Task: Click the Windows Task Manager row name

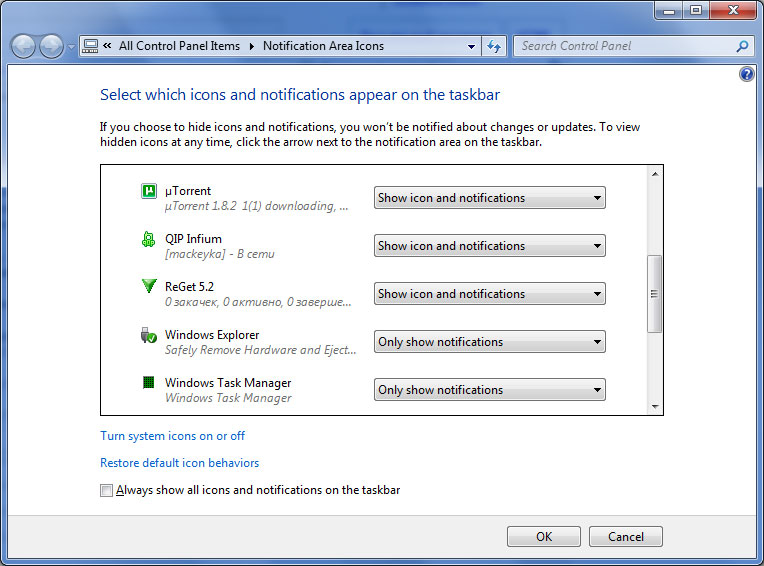Action: 228,383
